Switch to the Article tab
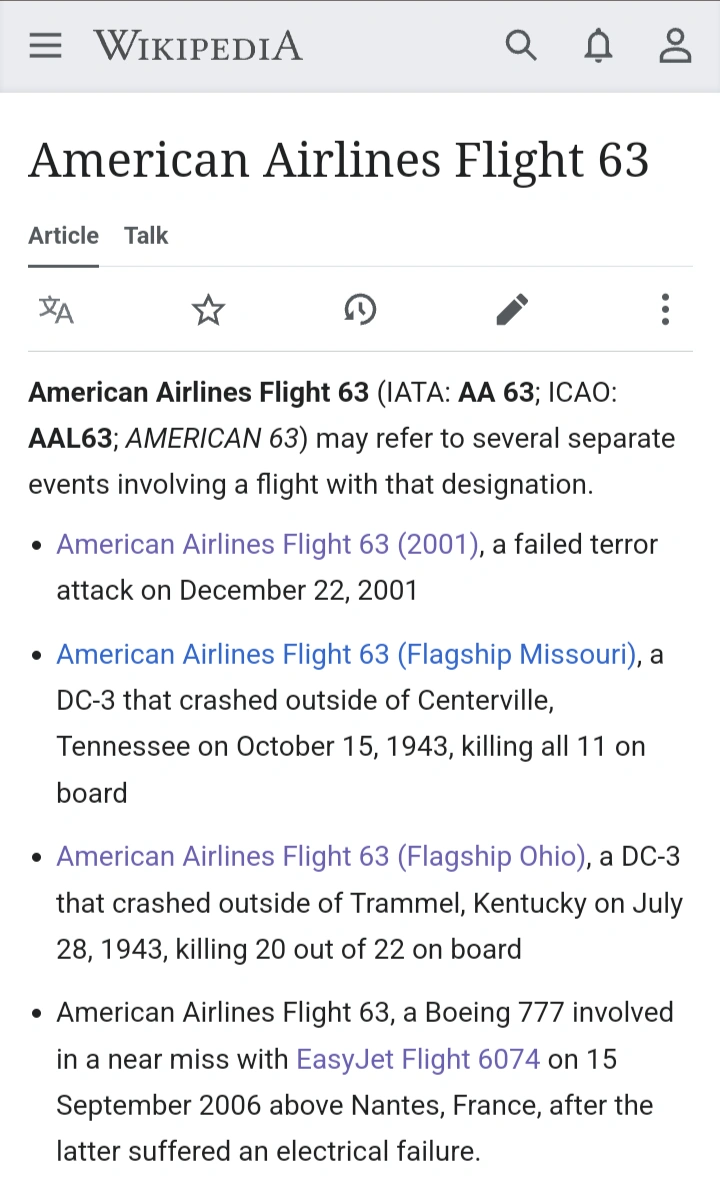The image size is (720, 1181). click(63, 236)
